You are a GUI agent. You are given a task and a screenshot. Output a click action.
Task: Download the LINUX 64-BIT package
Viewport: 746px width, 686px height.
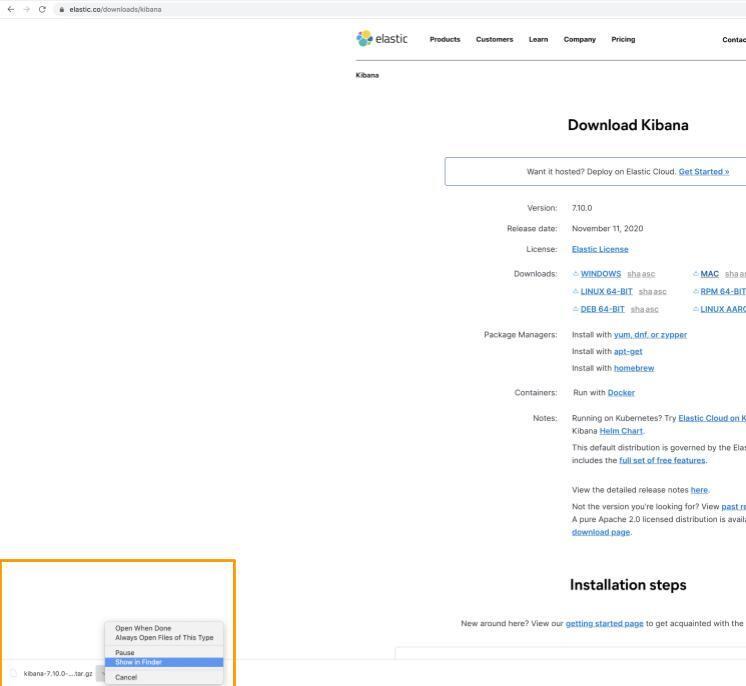(606, 291)
